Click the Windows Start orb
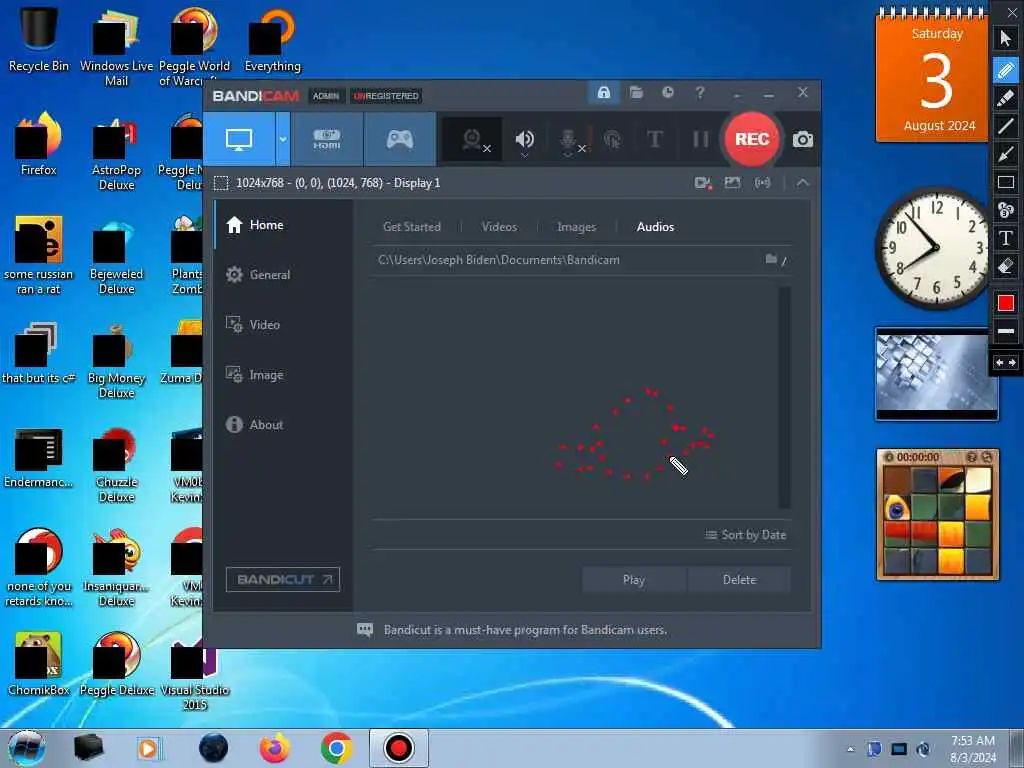This screenshot has width=1024, height=768. (x=27, y=748)
